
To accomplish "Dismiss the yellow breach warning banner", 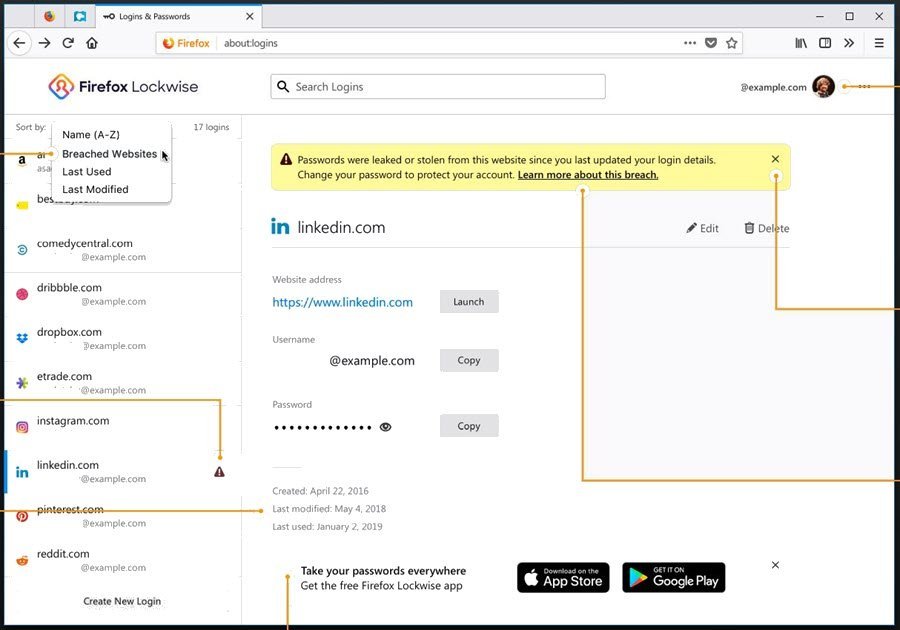I will tap(775, 159).
